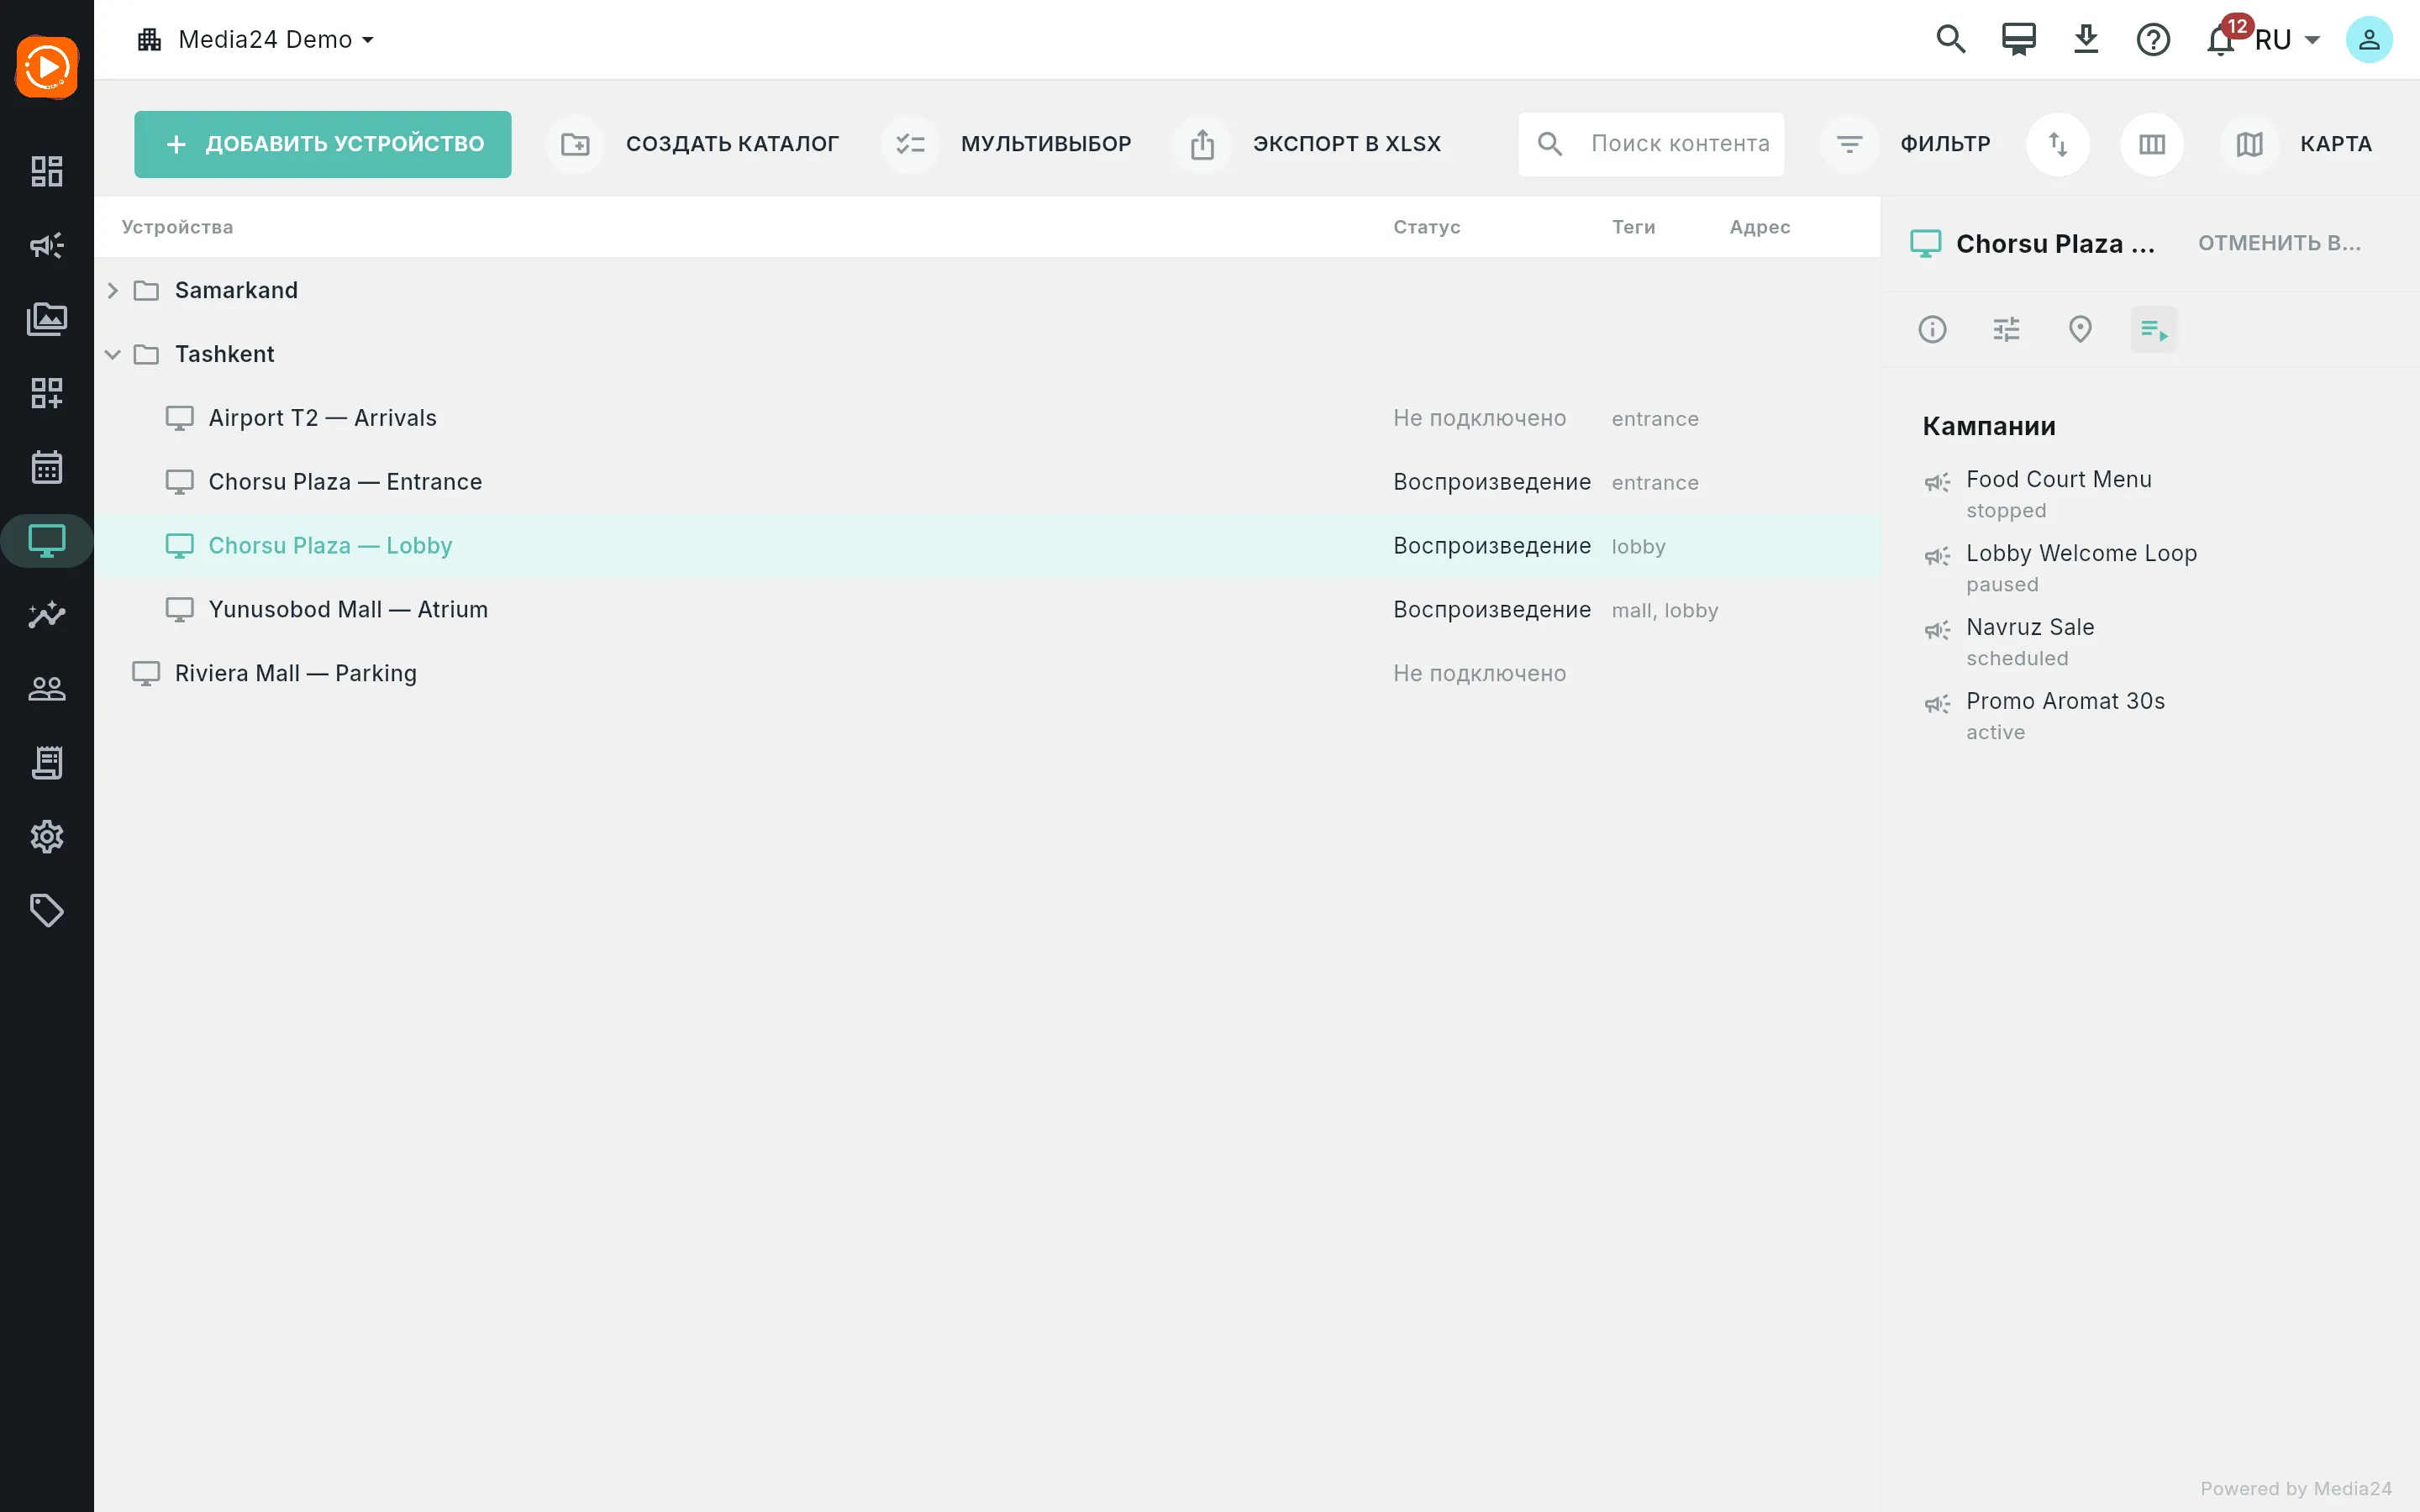Switch to the device location pin tab
This screenshot has width=2420, height=1512.
[2079, 329]
